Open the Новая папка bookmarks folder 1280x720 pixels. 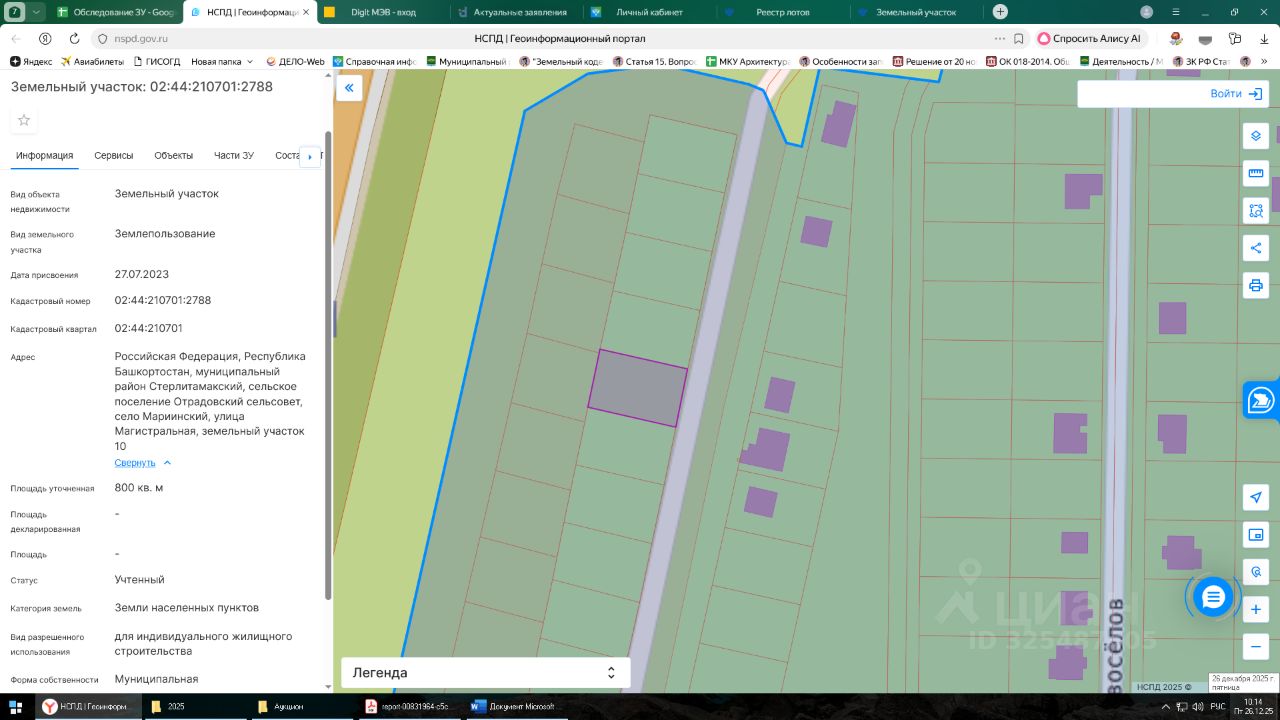tap(222, 62)
